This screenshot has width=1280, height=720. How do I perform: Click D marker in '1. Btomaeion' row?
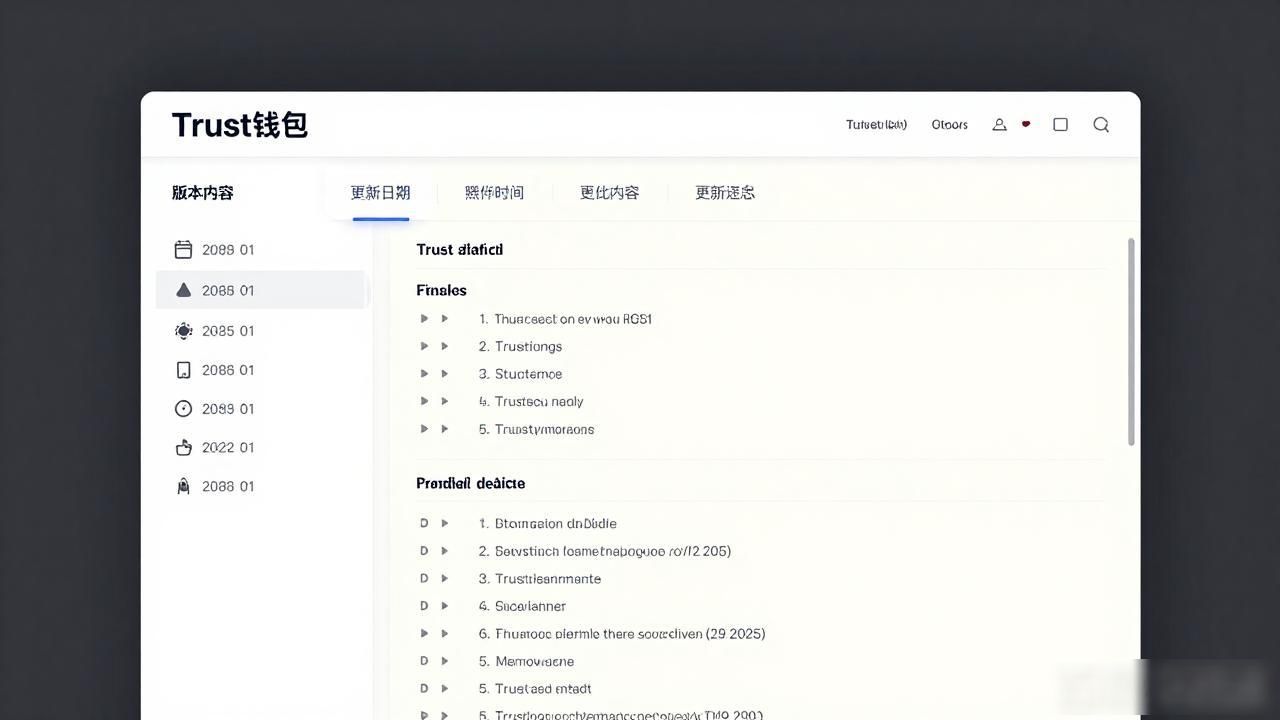[x=424, y=523]
